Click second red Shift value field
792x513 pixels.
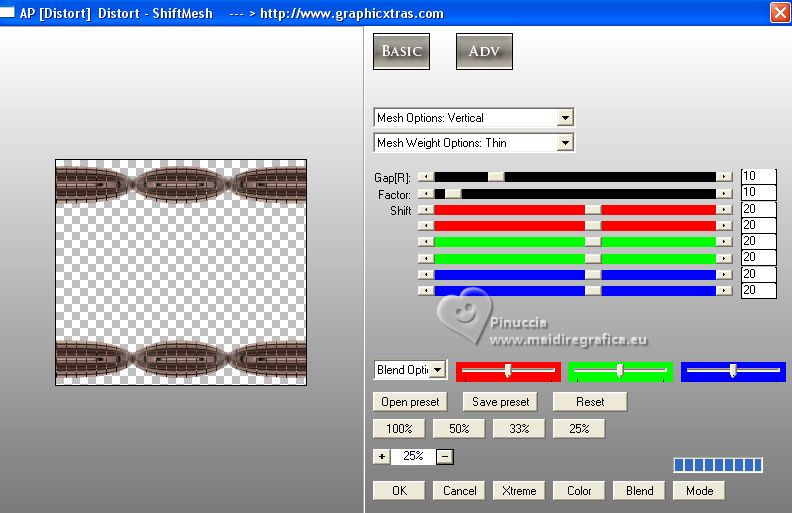[x=758, y=225]
